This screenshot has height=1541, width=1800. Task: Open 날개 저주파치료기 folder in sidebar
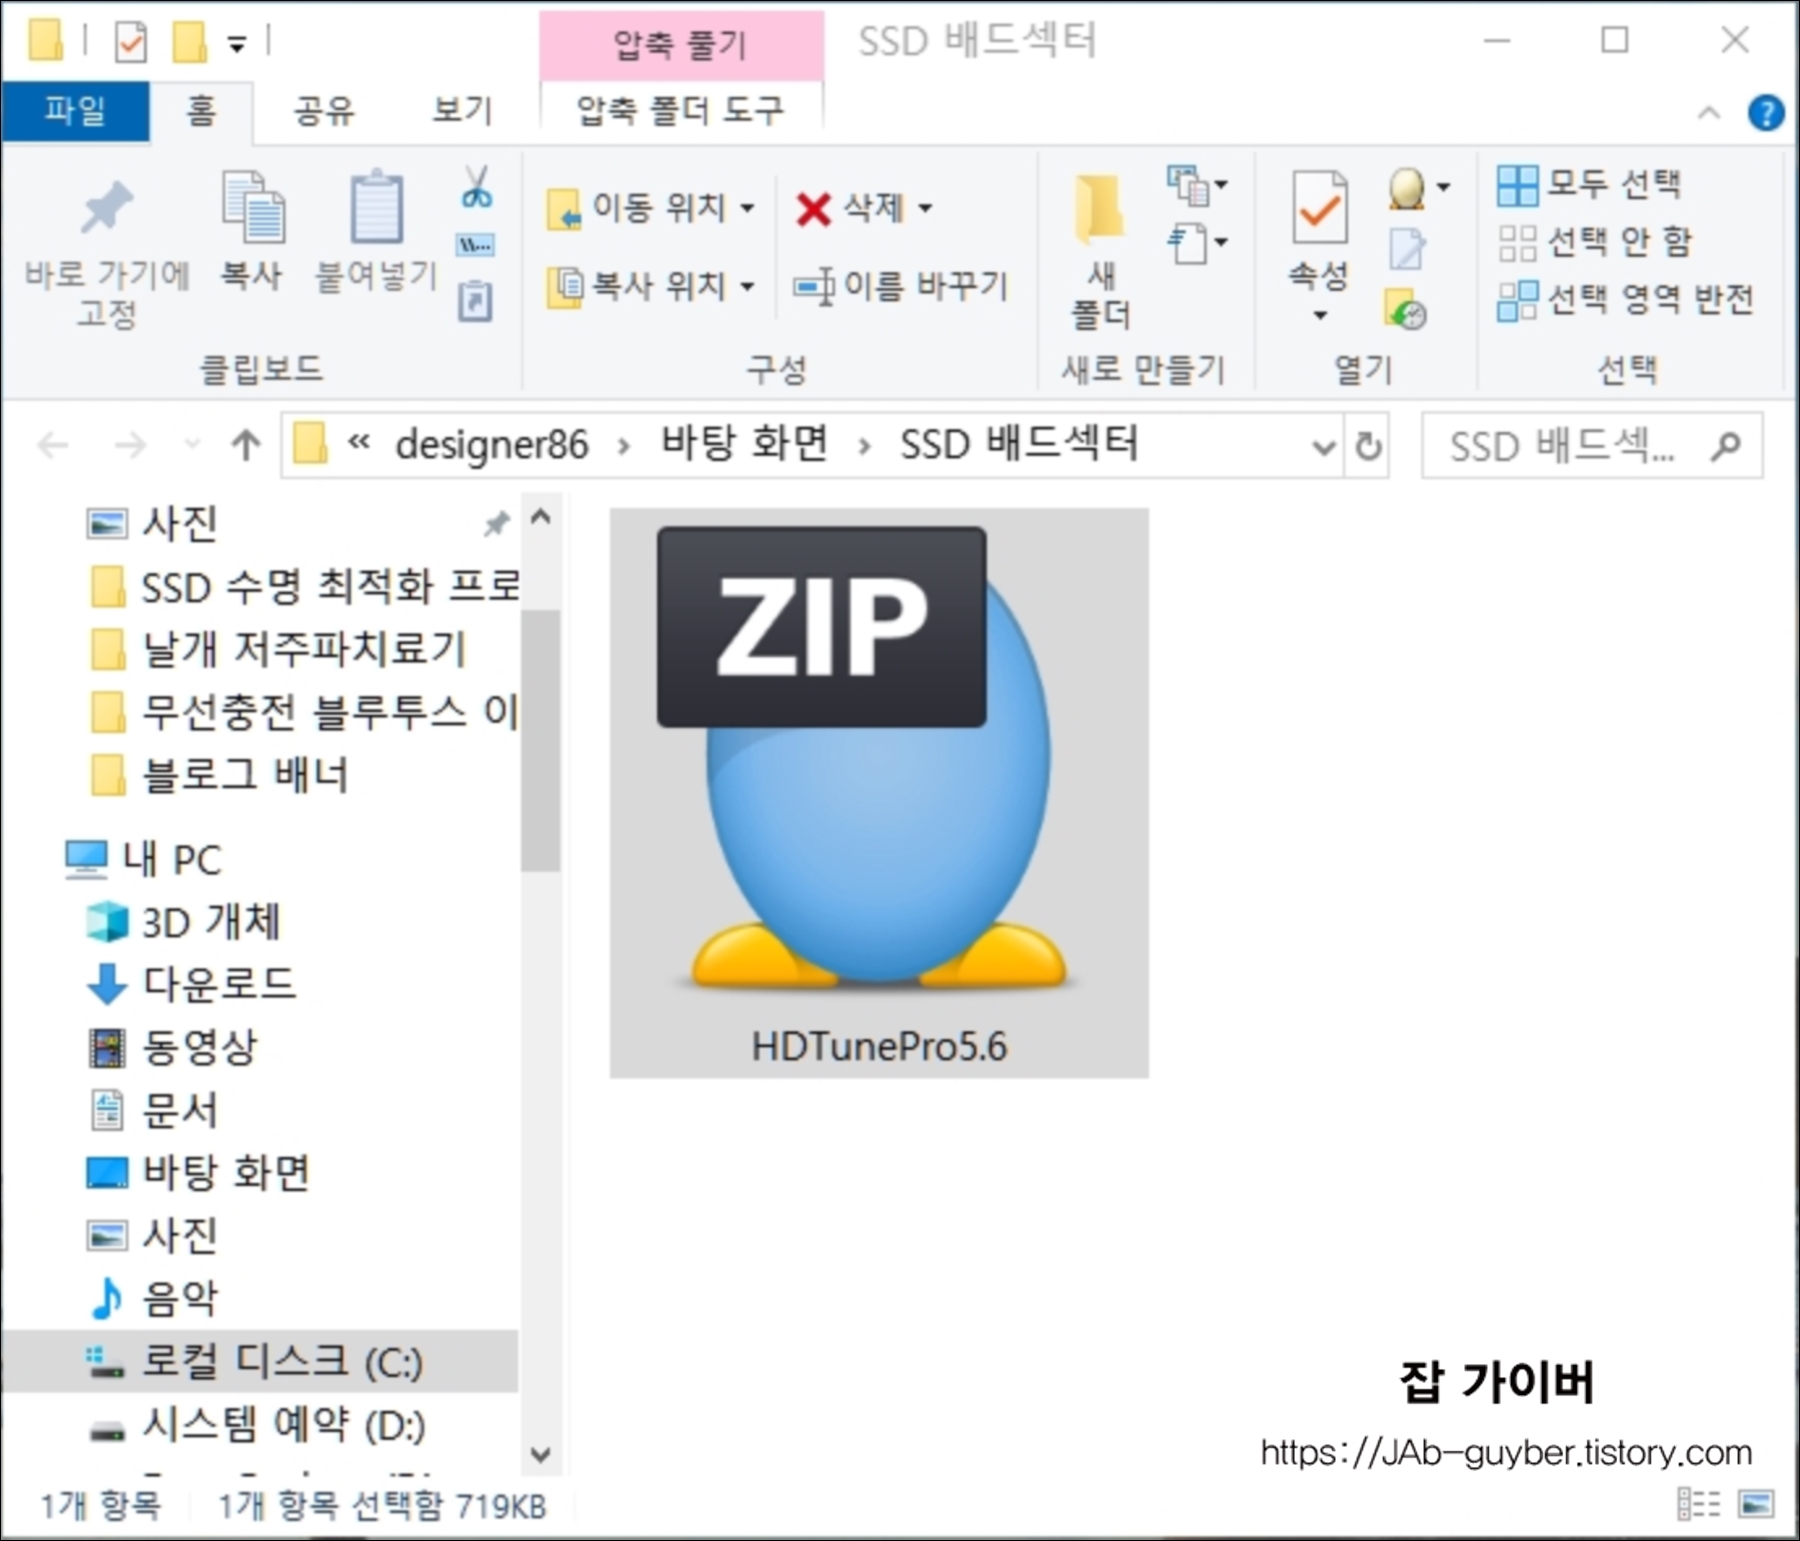coord(278,649)
